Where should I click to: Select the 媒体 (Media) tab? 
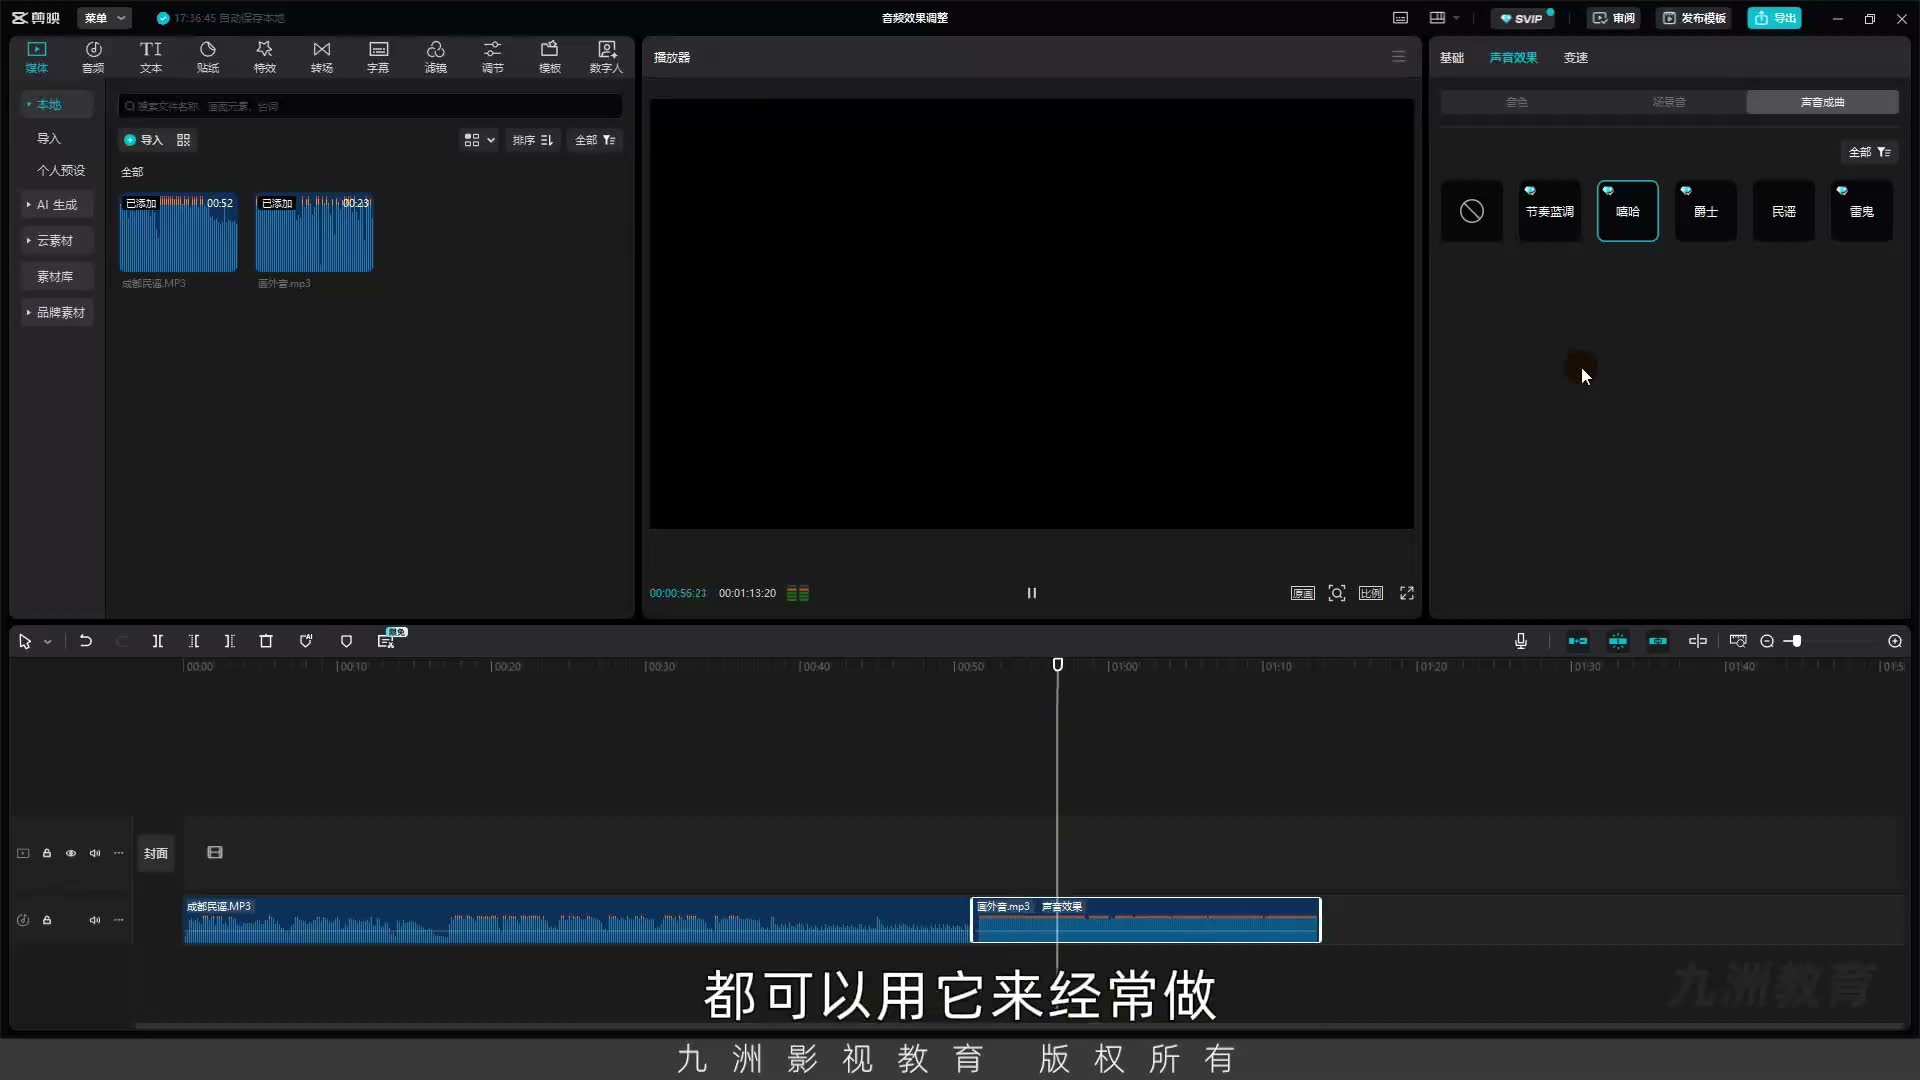click(x=37, y=57)
